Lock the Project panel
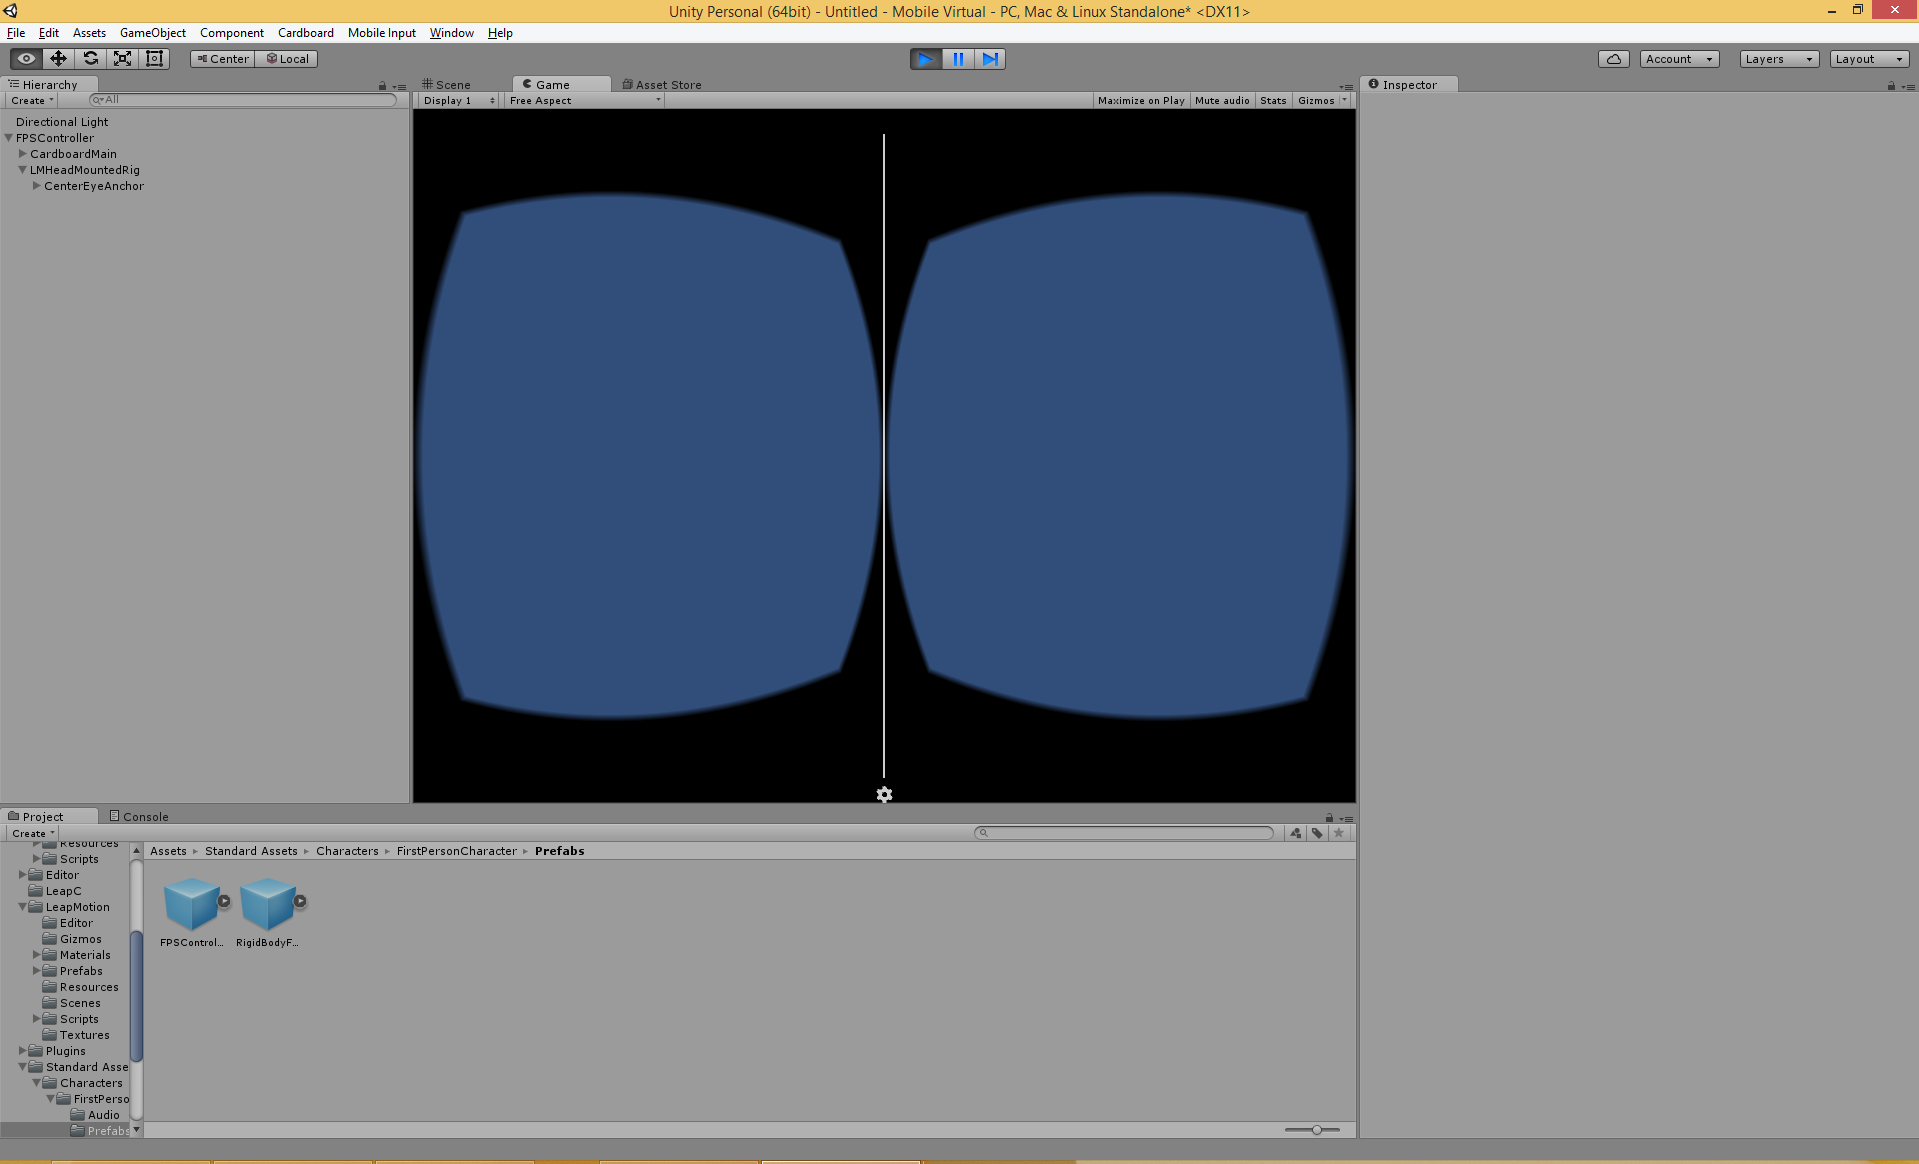Viewport: 1919px width, 1164px height. (x=1329, y=818)
